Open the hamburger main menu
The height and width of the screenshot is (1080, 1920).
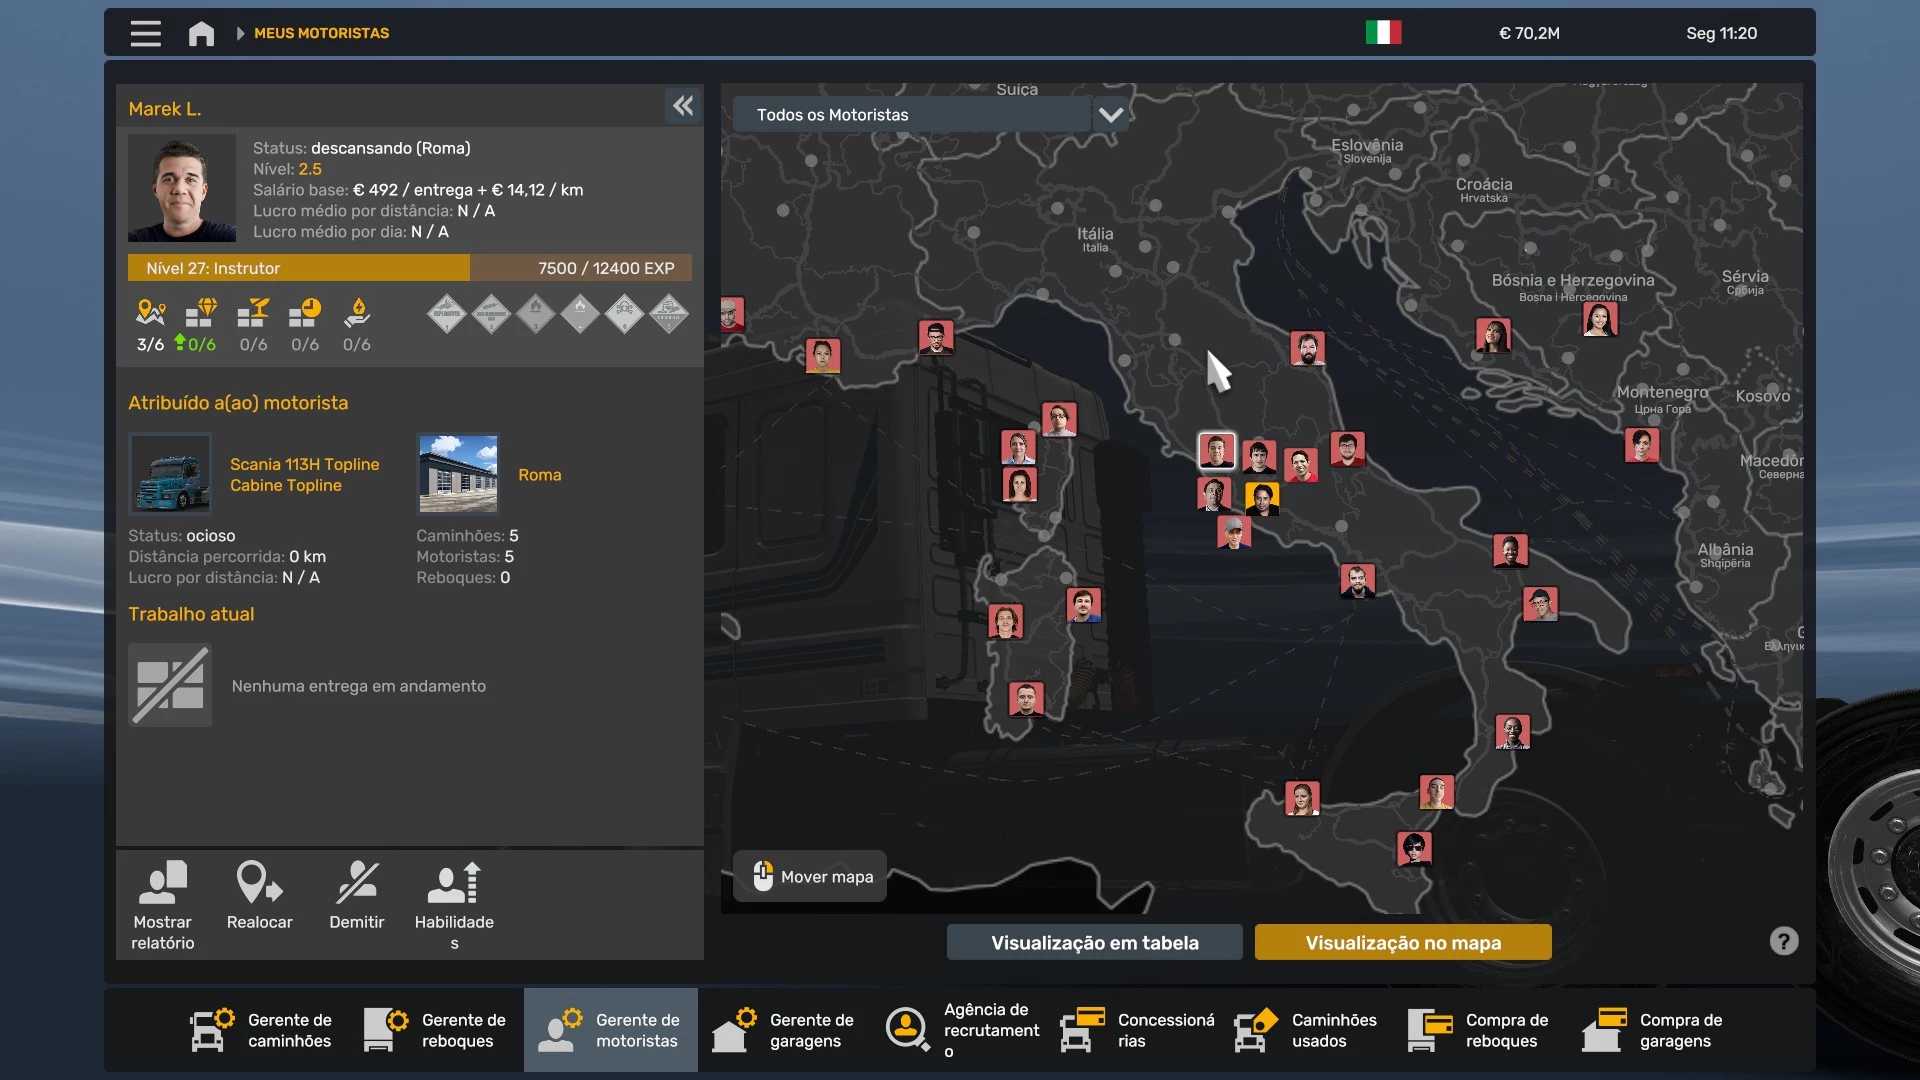(145, 33)
